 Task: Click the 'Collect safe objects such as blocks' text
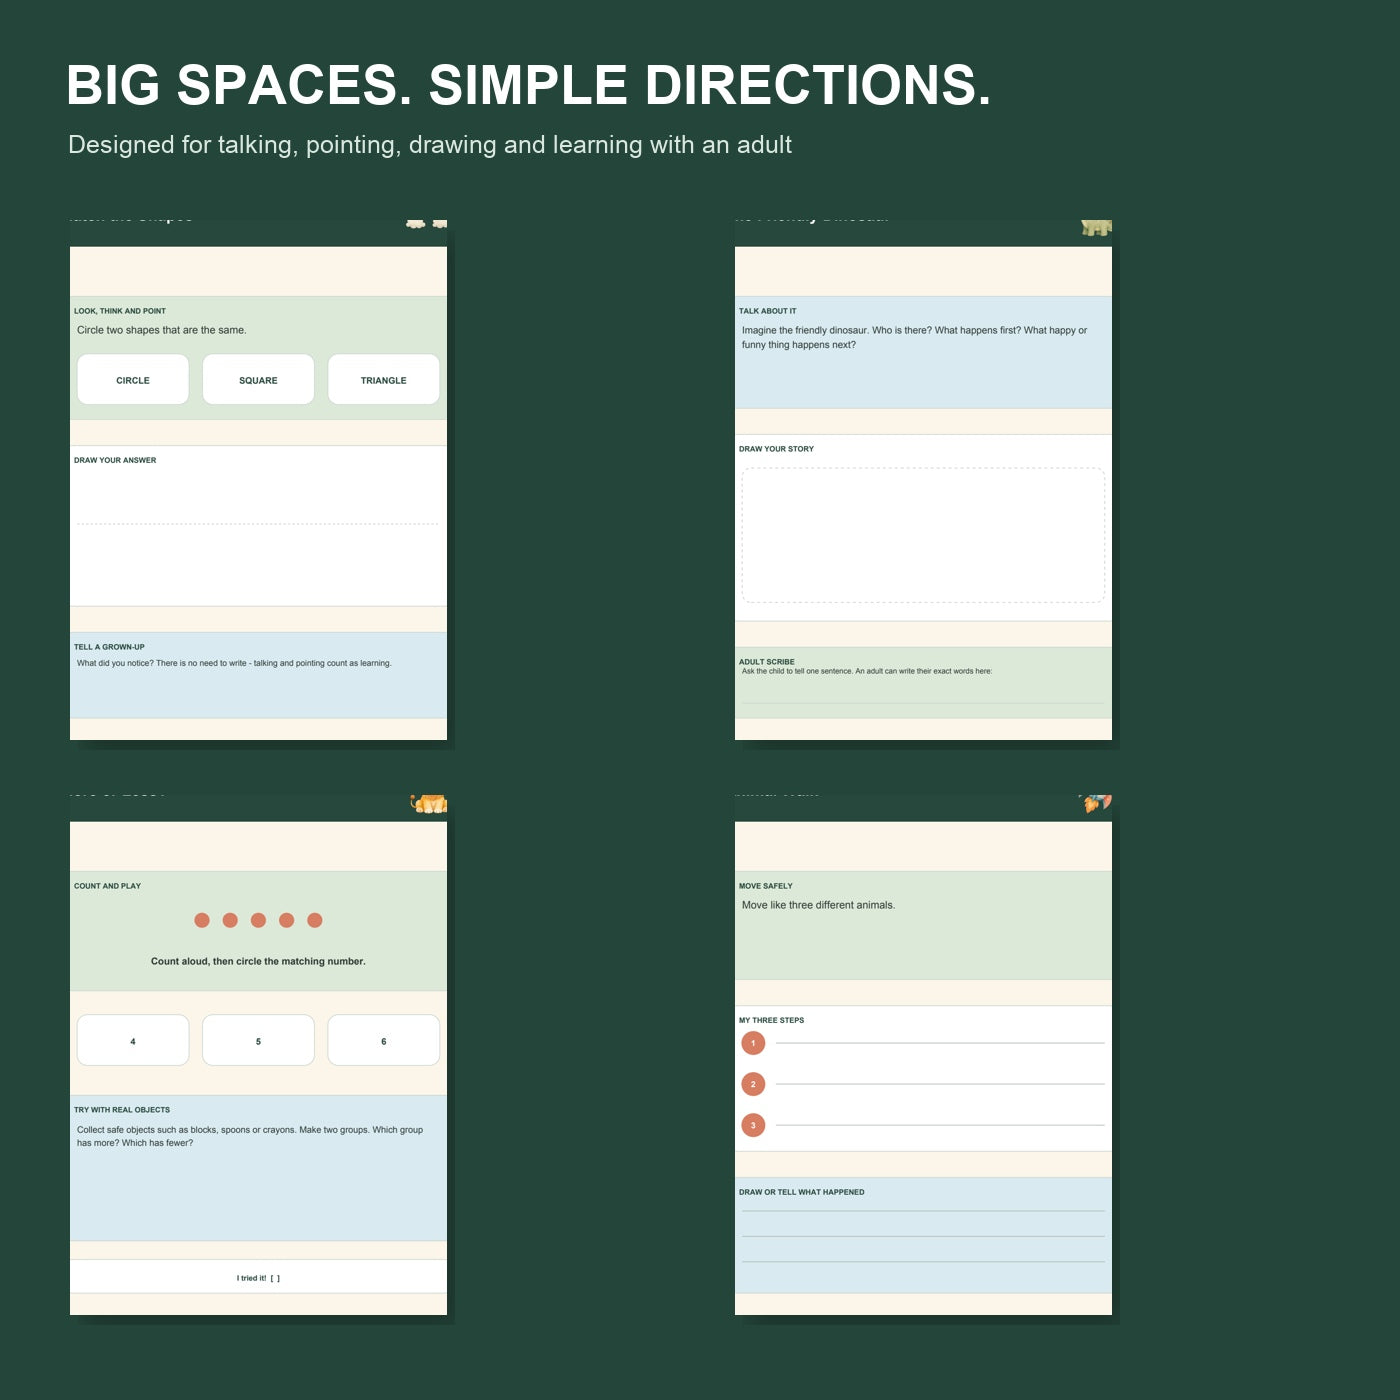[x=250, y=1136]
